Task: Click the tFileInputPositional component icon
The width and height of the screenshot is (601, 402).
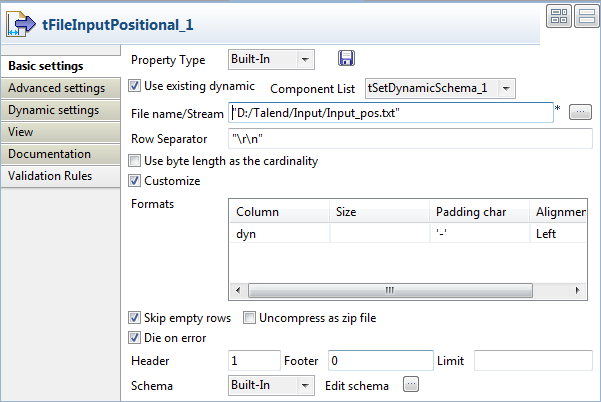Action: tap(20, 23)
